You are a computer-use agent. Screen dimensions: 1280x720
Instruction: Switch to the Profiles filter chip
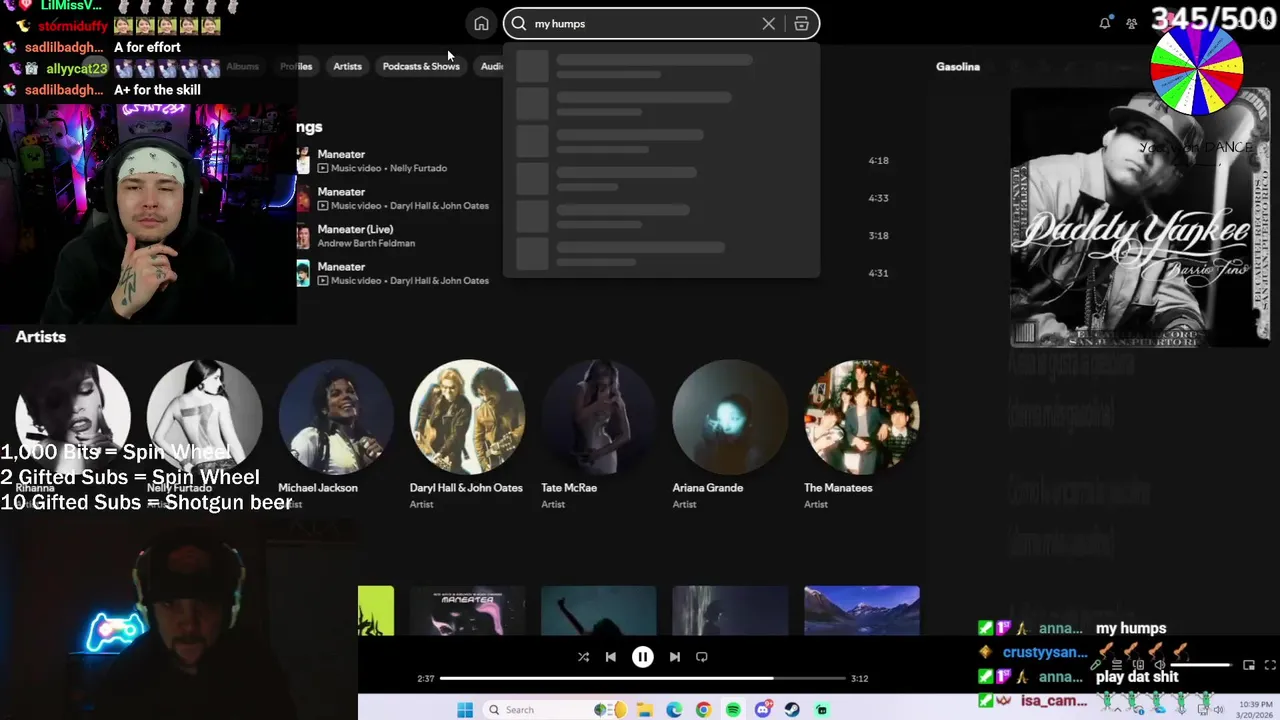tap(296, 66)
